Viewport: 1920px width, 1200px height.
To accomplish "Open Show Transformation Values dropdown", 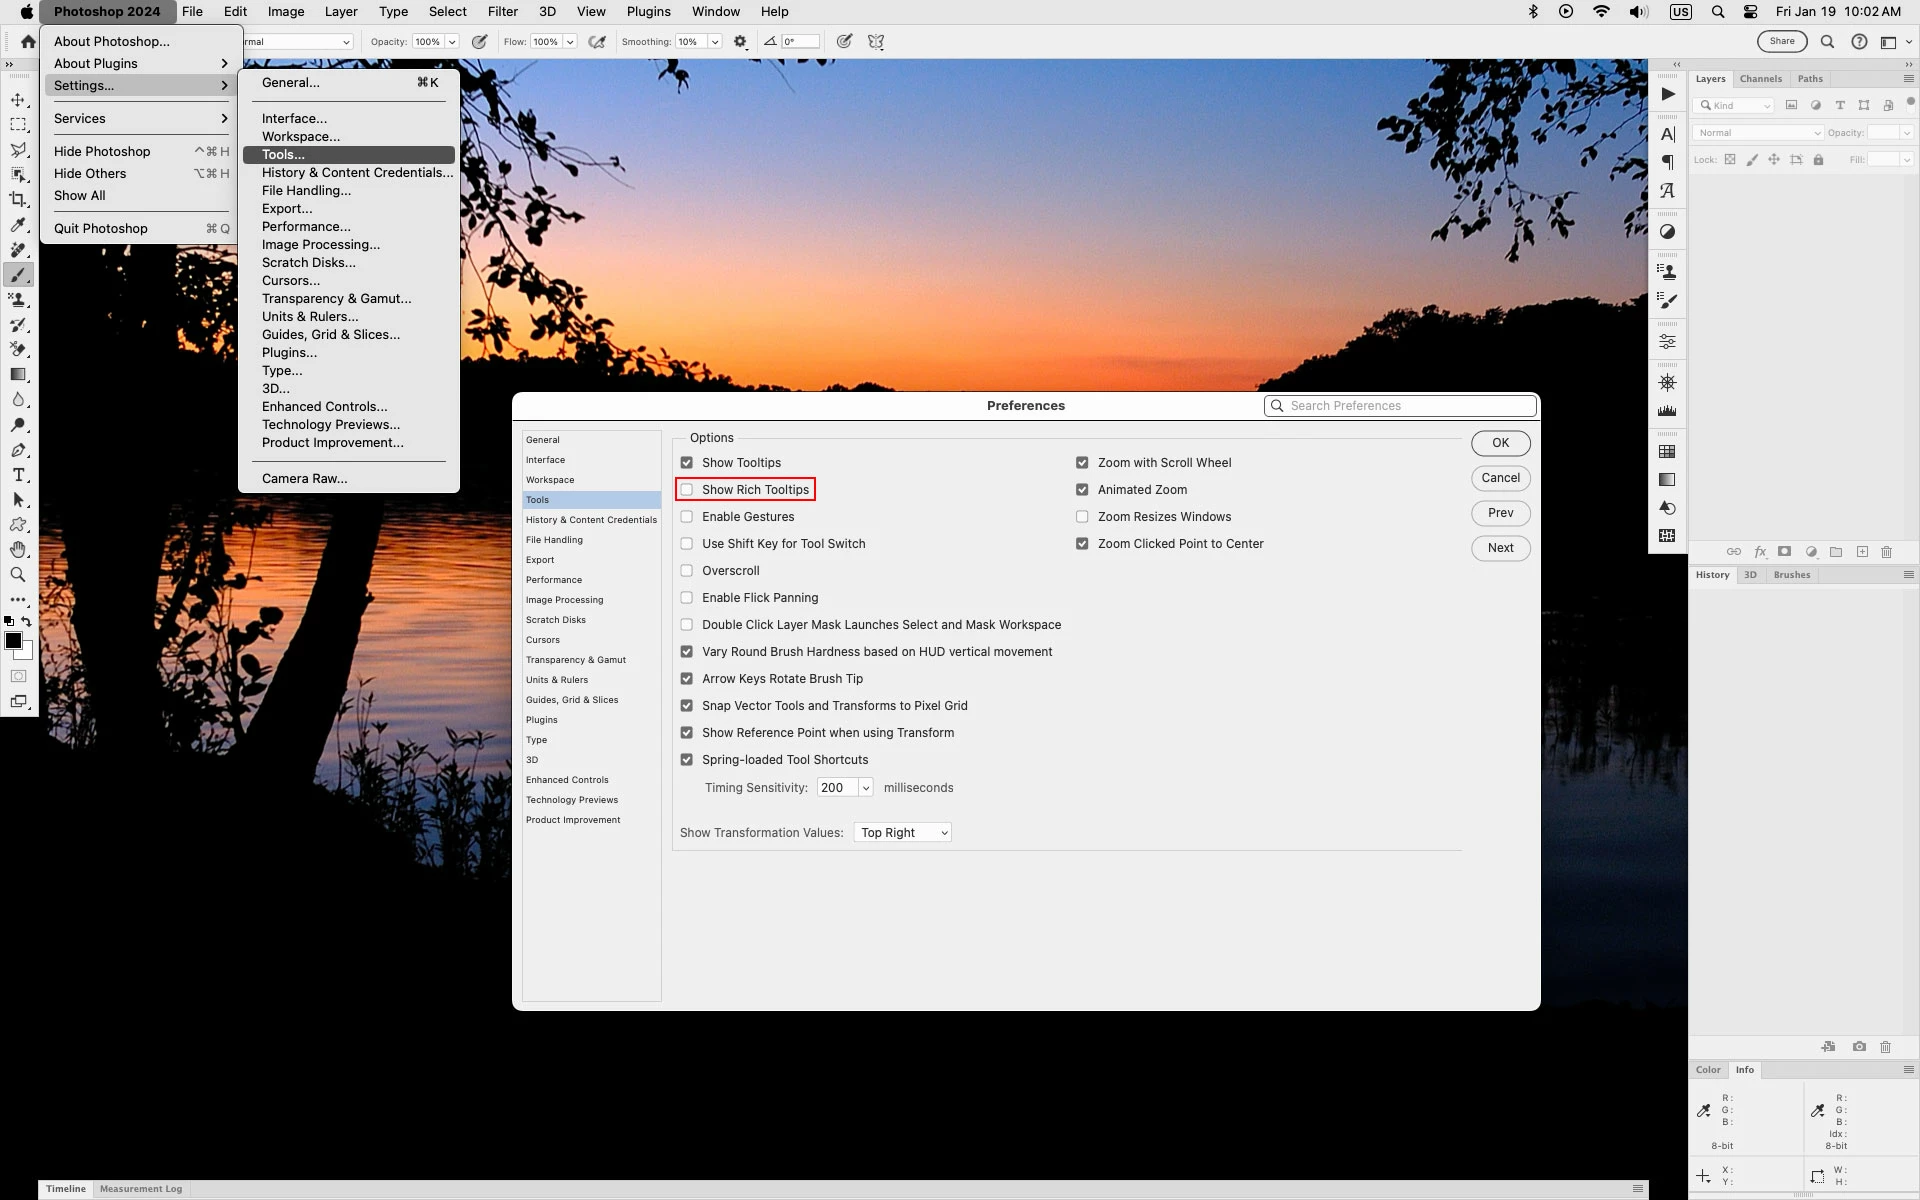I will 902,833.
